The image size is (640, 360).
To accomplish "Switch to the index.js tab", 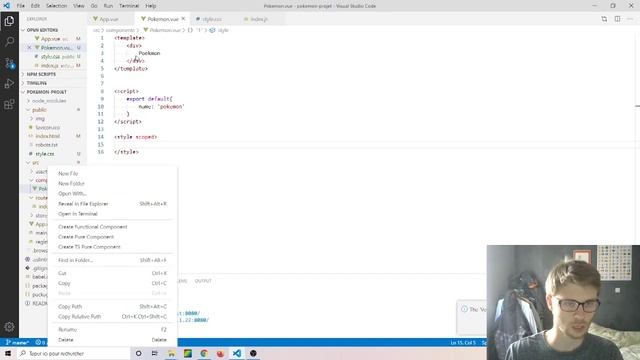I will 259,19.
